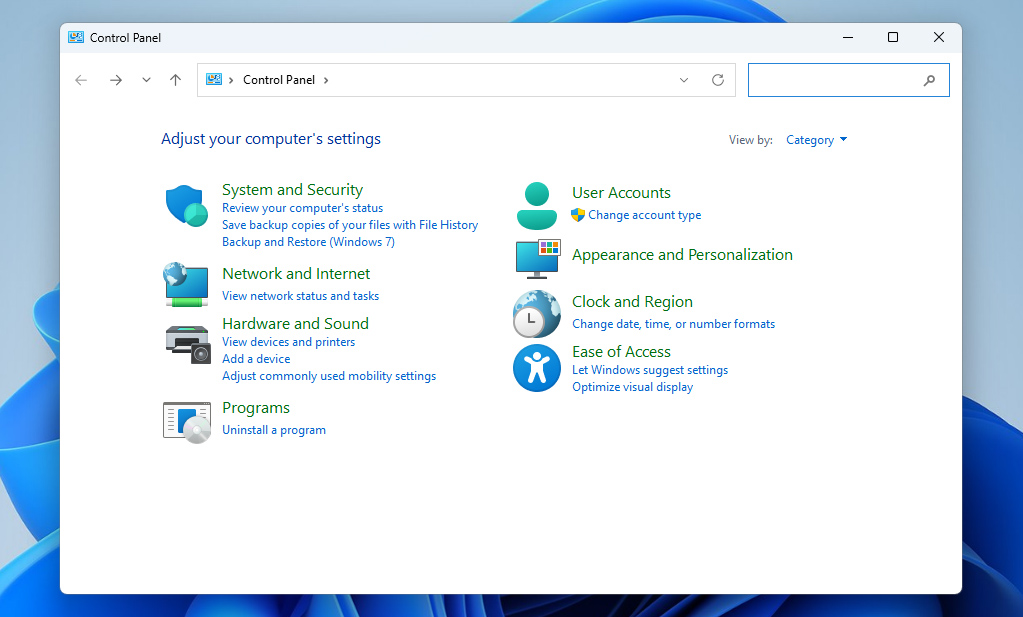The height and width of the screenshot is (617, 1023).
Task: Change date, time, or number formats
Action: pos(673,324)
